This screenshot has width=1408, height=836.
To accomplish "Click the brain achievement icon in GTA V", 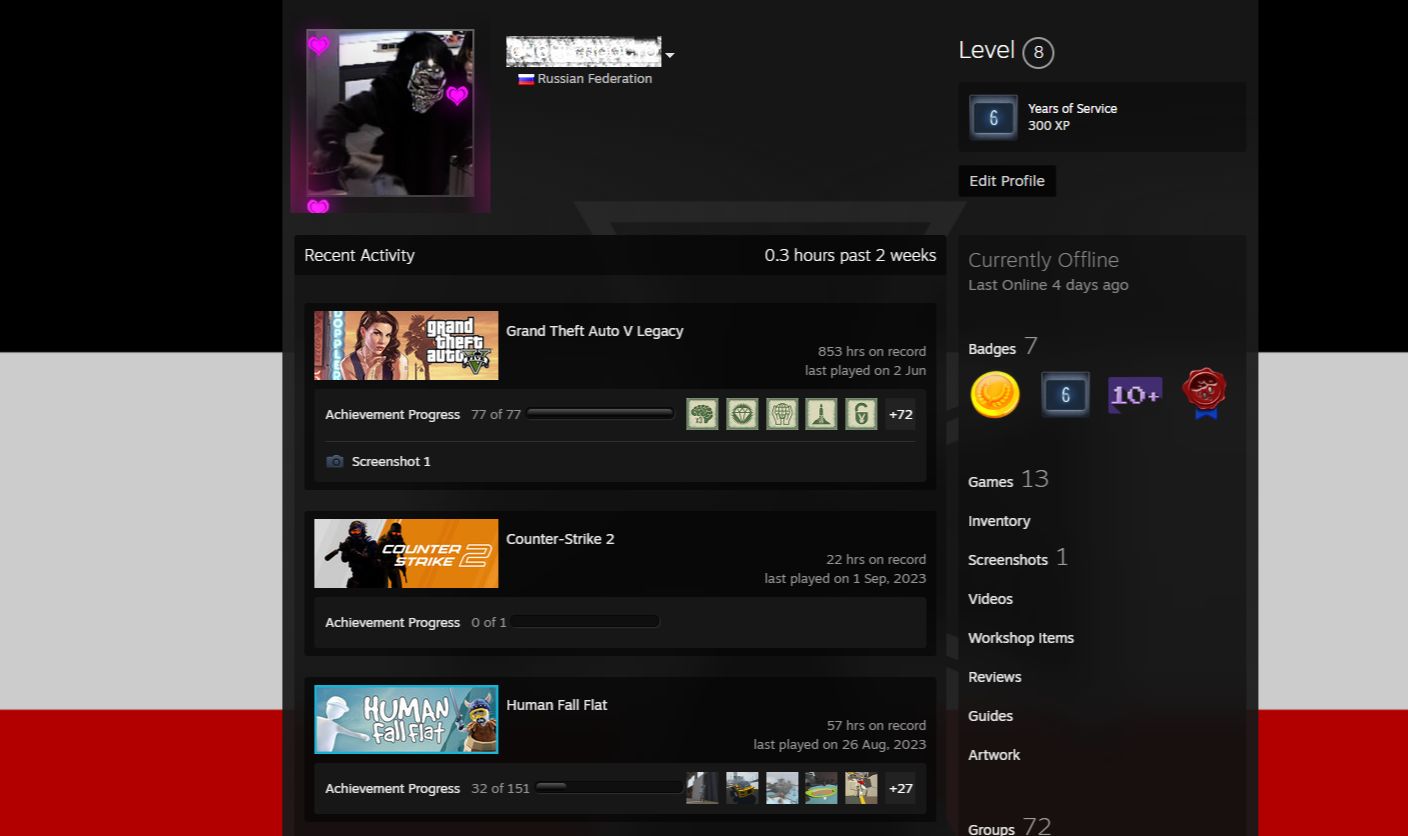I will point(702,414).
